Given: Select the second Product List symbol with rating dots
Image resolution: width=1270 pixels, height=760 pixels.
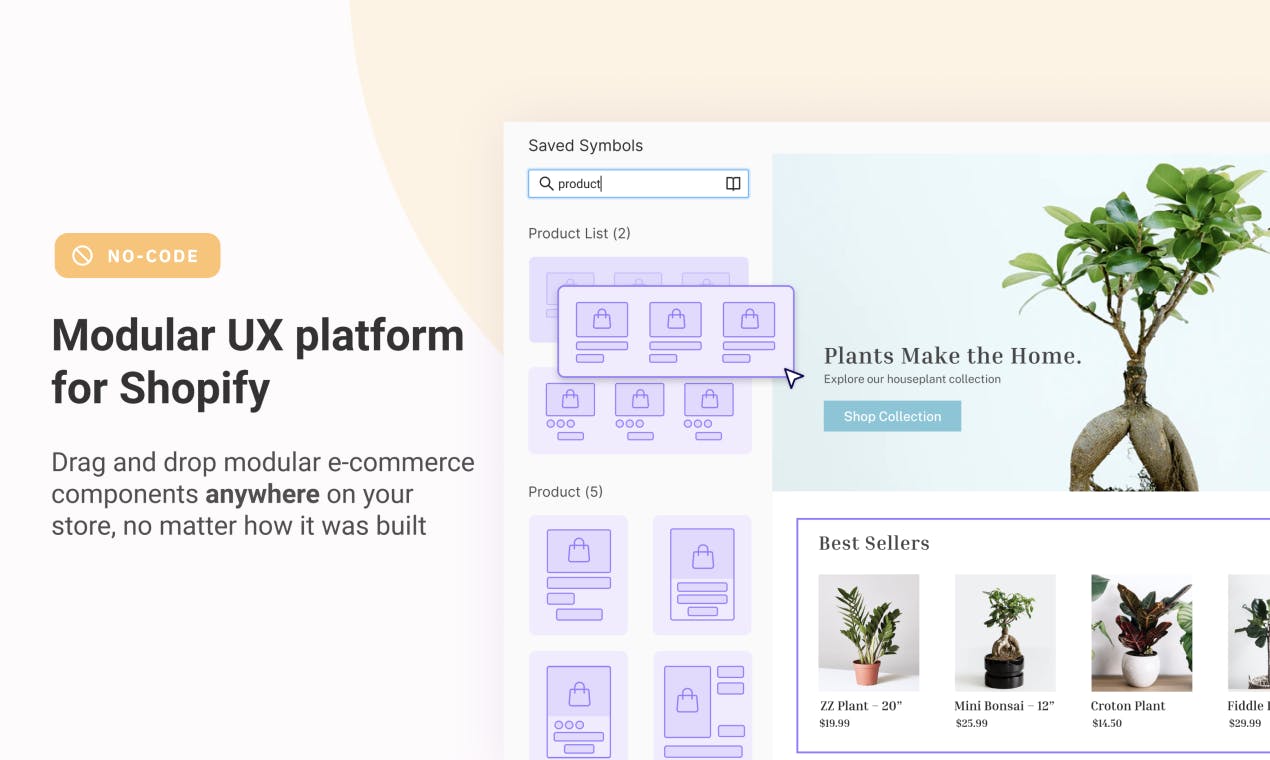Looking at the screenshot, I should point(640,411).
